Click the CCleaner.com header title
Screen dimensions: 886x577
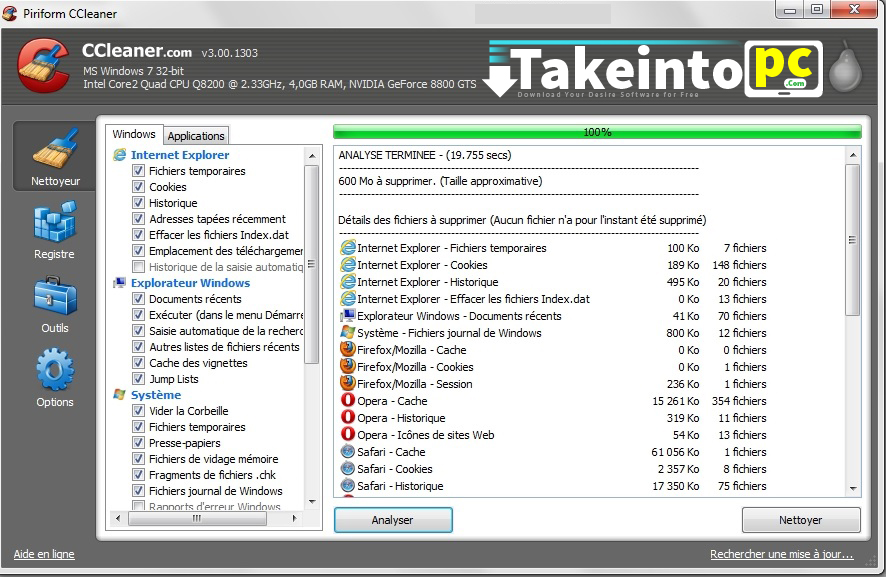pos(137,51)
